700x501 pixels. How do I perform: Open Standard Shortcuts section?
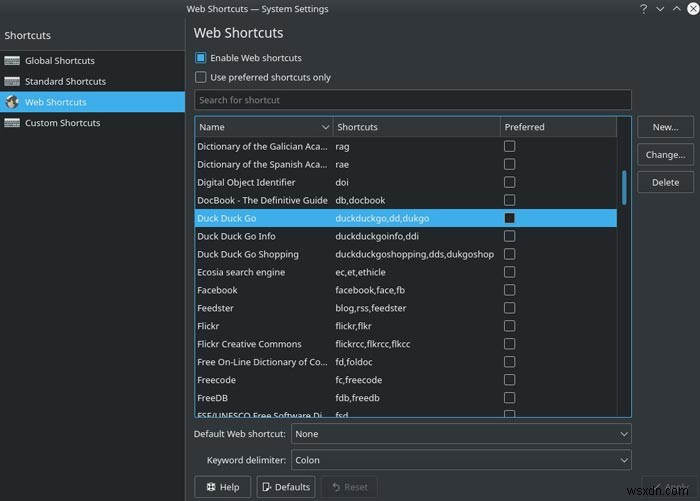tap(92, 81)
